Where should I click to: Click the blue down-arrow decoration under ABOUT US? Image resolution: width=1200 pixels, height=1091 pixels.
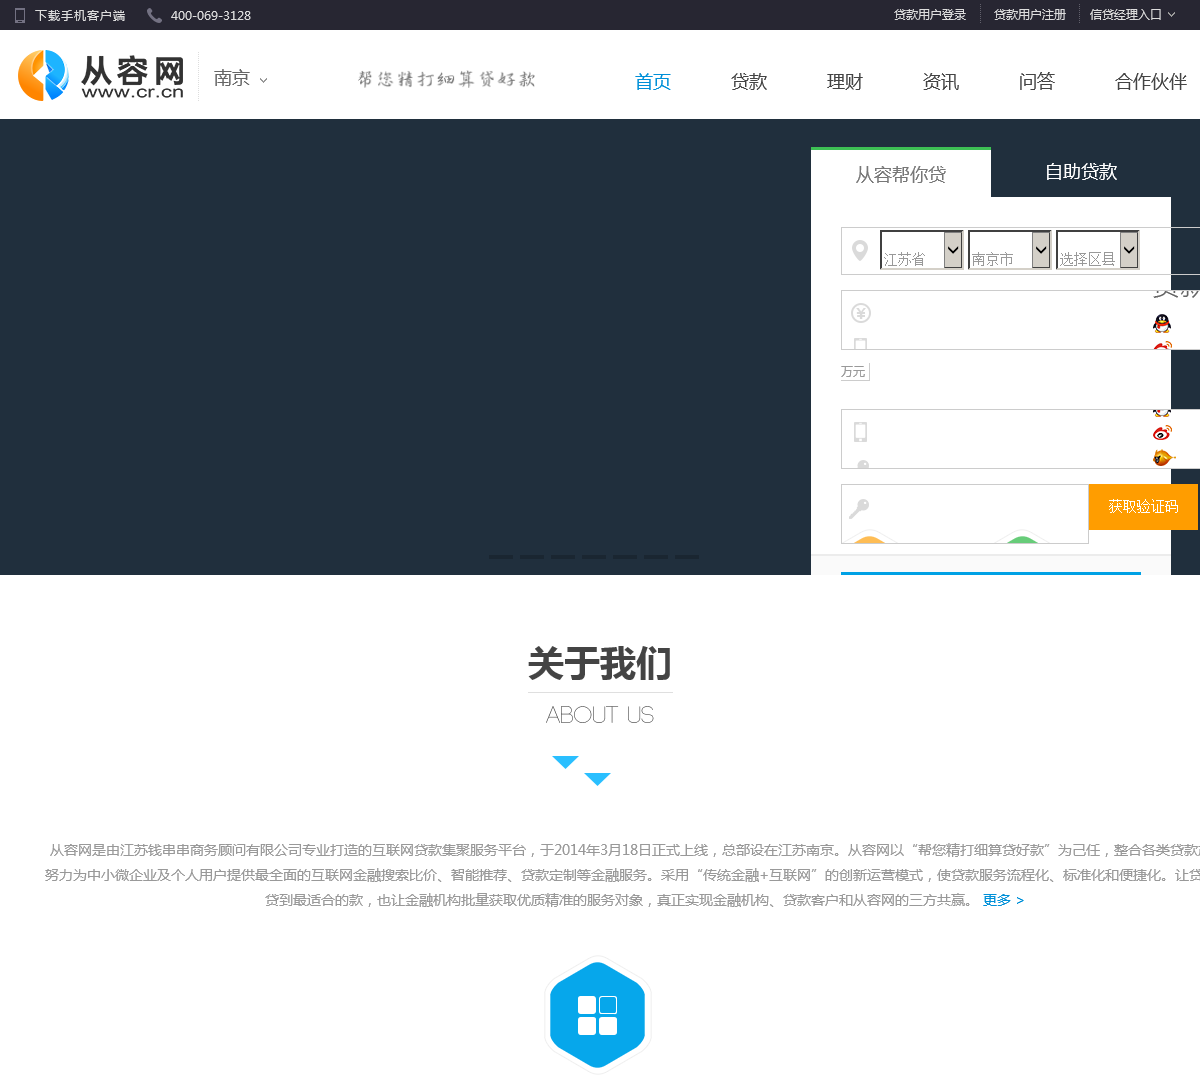coord(581,771)
